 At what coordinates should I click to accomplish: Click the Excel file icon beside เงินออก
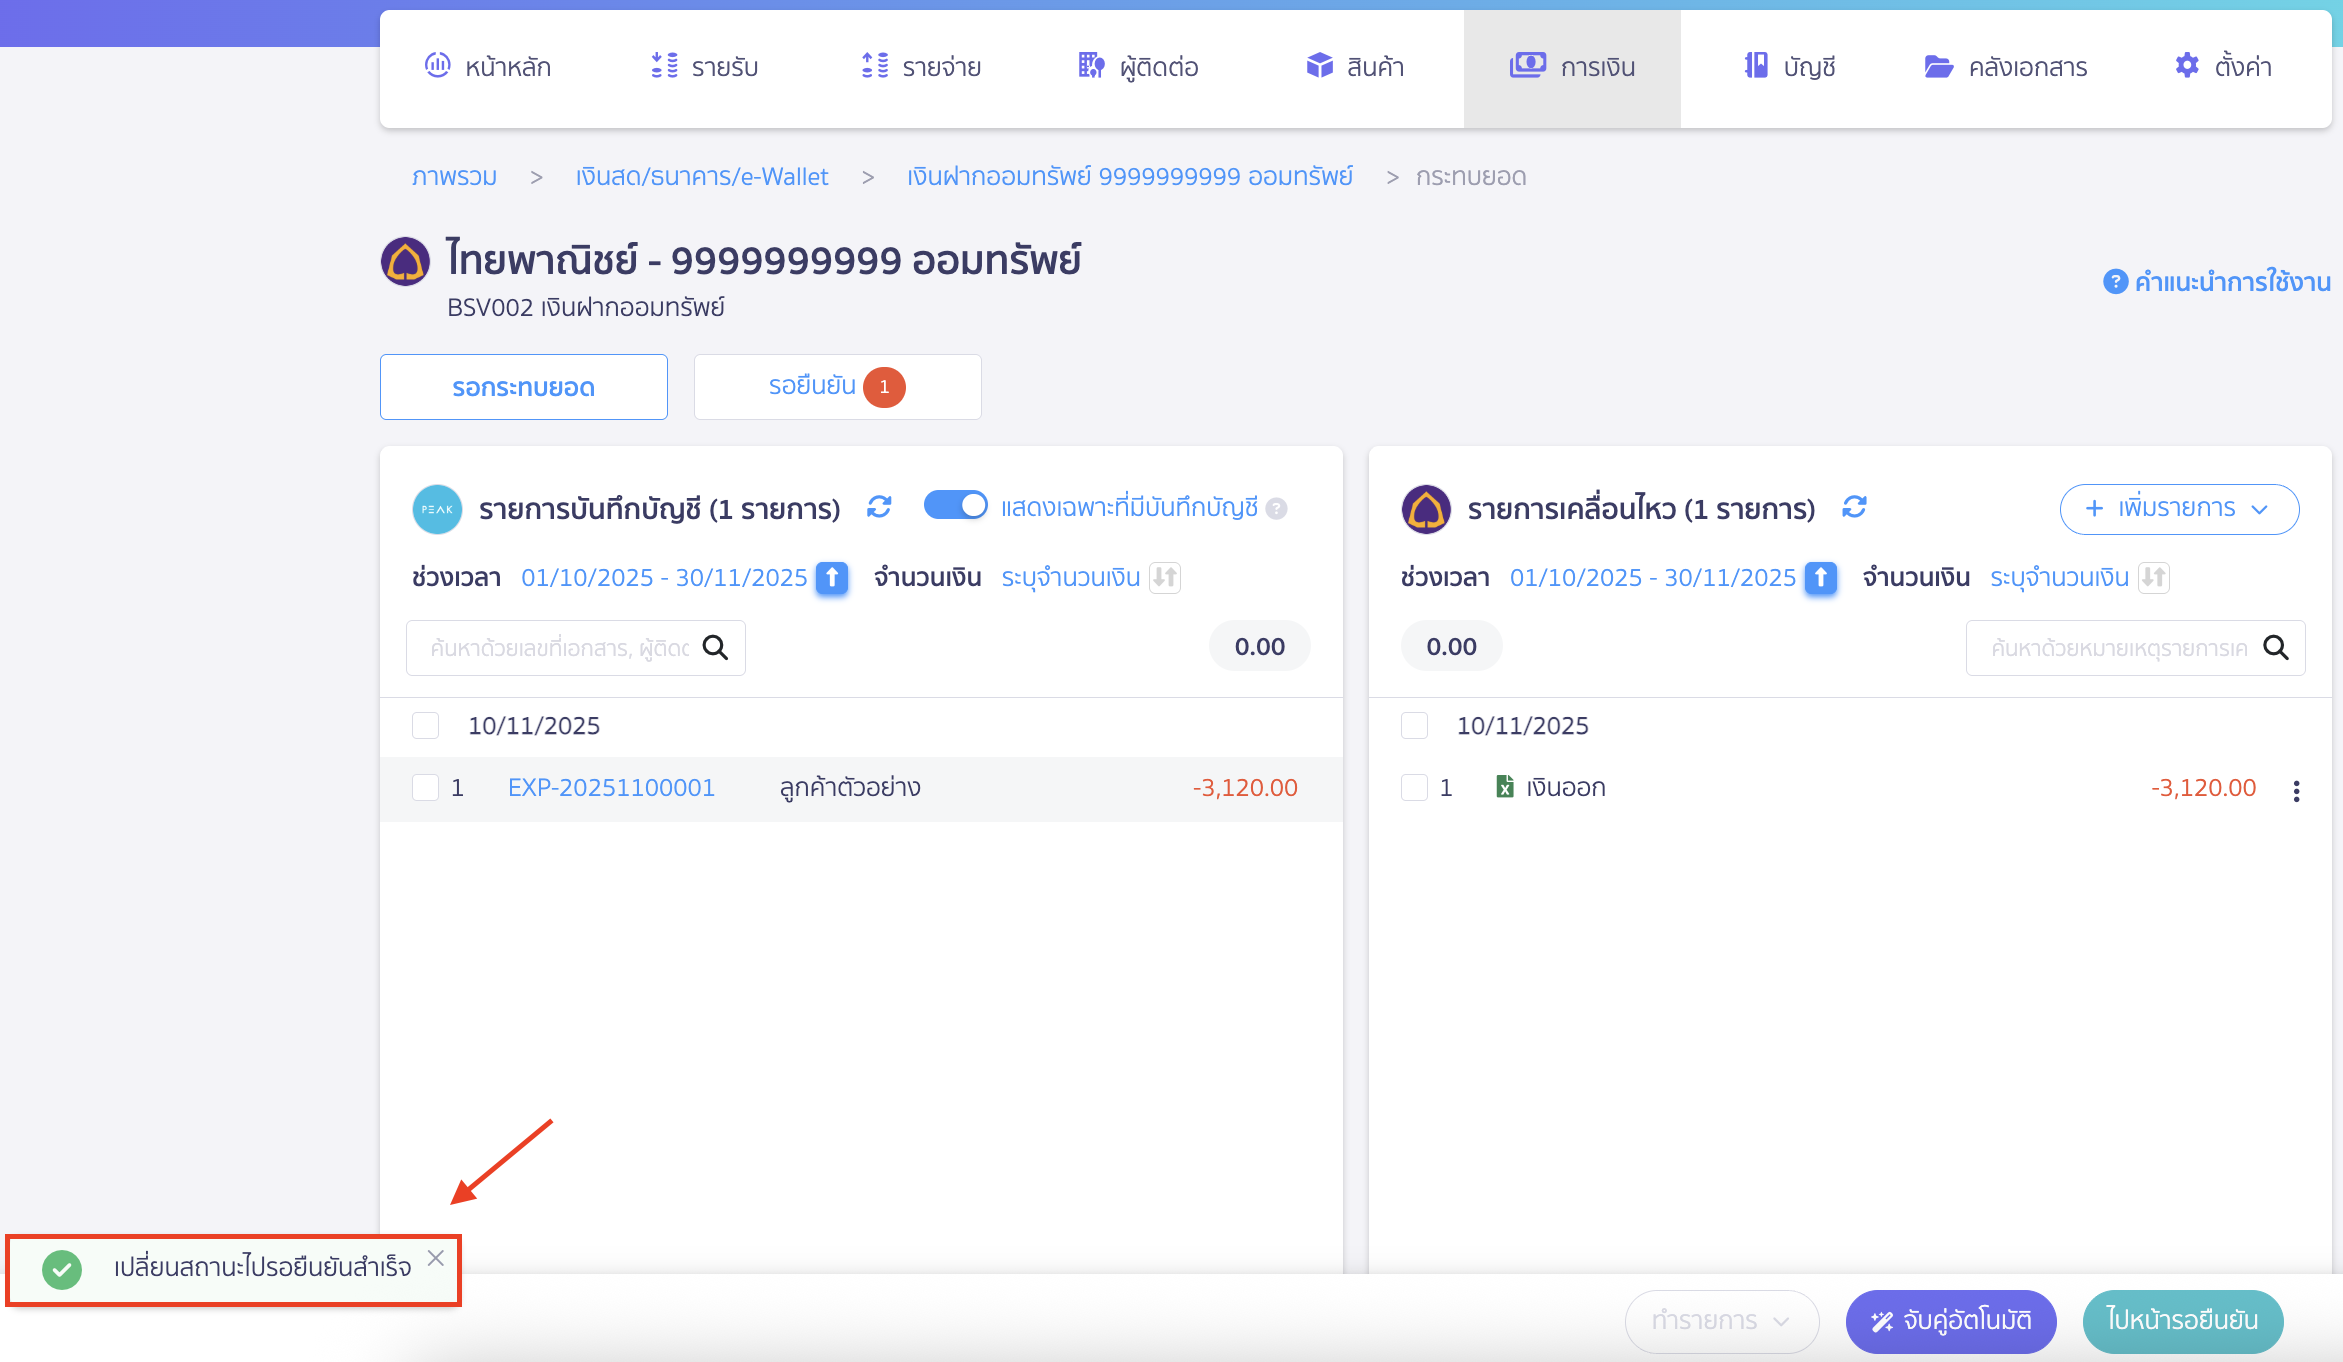(x=1505, y=788)
